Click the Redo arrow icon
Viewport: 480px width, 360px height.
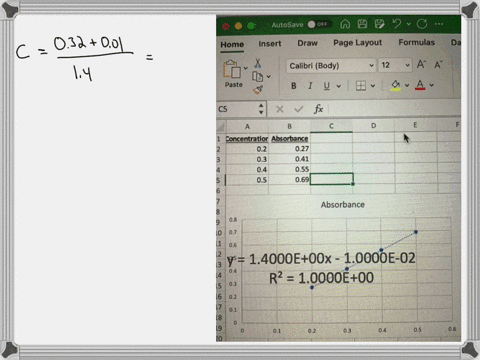click(422, 24)
